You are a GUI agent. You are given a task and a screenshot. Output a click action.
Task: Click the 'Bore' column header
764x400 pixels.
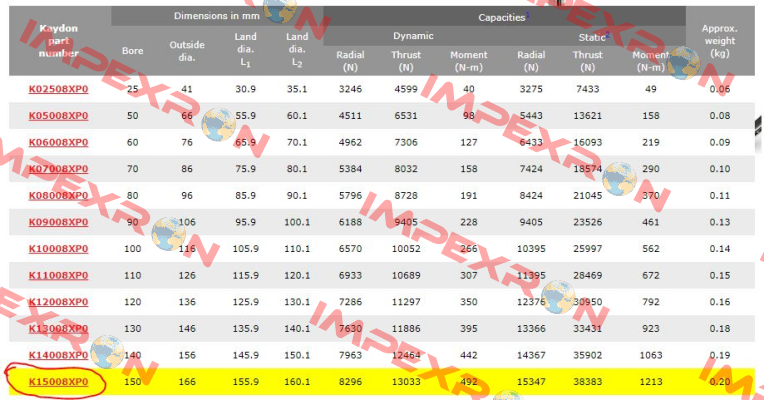pyautogui.click(x=133, y=51)
